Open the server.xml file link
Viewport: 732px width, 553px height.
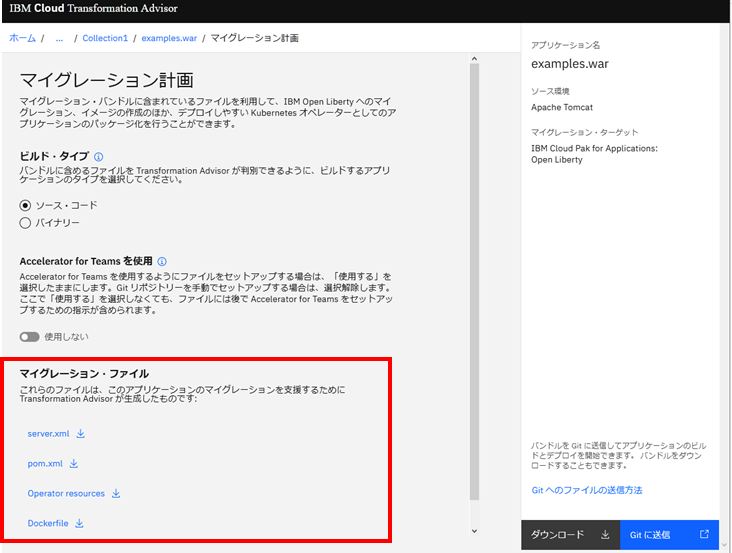point(49,434)
